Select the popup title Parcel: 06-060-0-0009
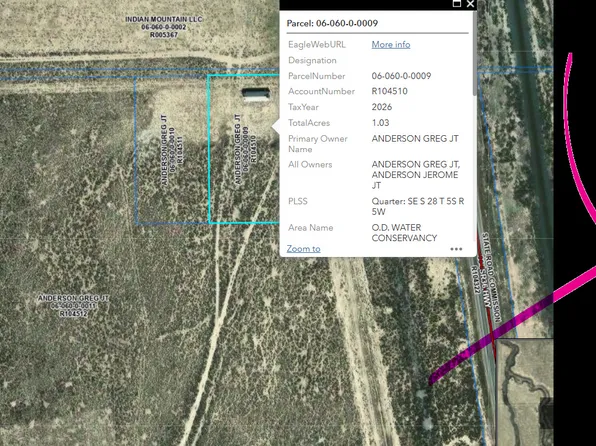 pyautogui.click(x=332, y=23)
